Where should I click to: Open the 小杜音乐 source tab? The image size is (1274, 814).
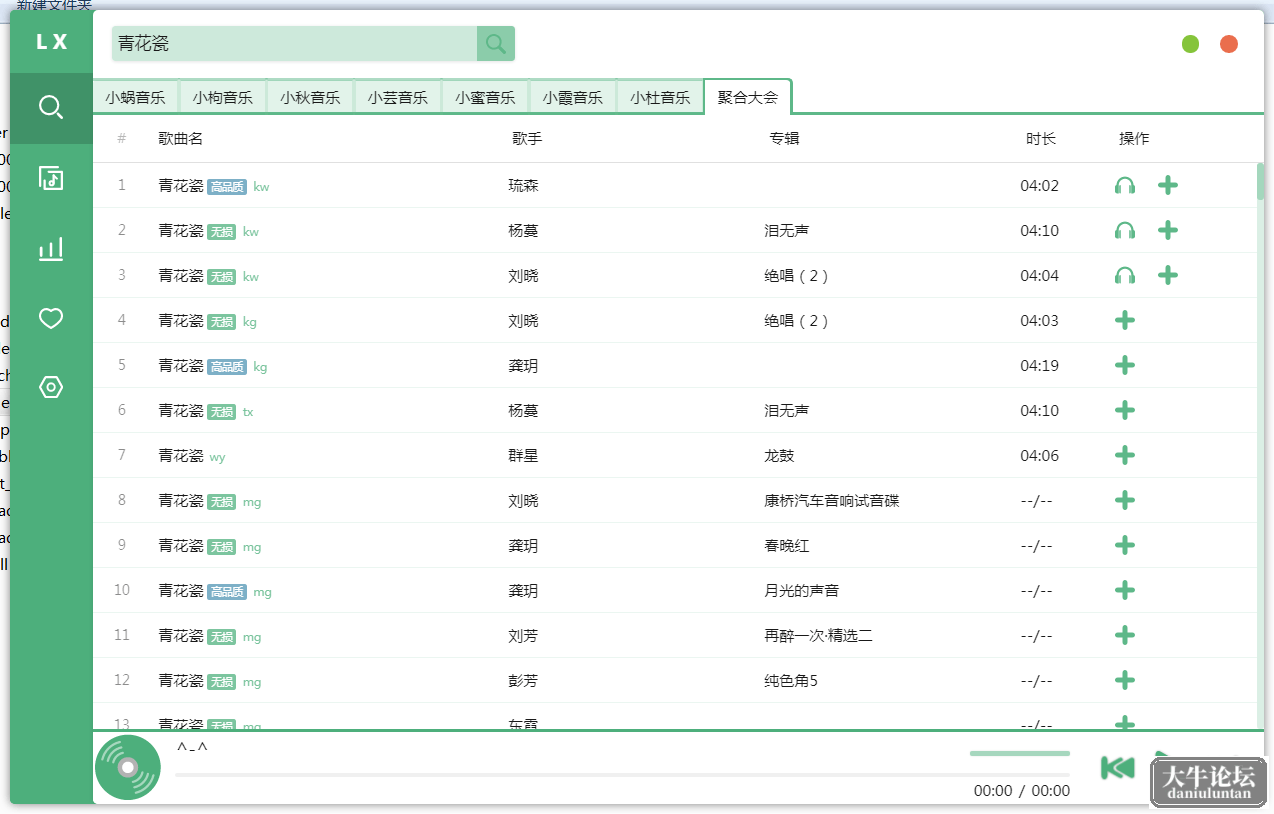point(660,97)
